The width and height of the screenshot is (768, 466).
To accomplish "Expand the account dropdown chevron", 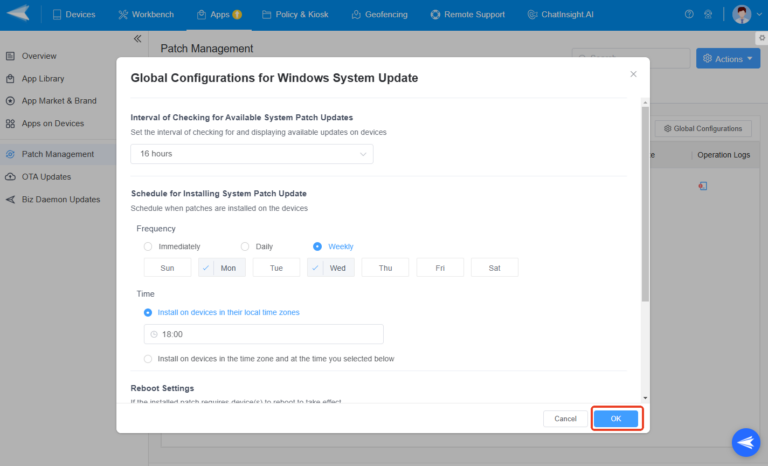I will tap(759, 15).
